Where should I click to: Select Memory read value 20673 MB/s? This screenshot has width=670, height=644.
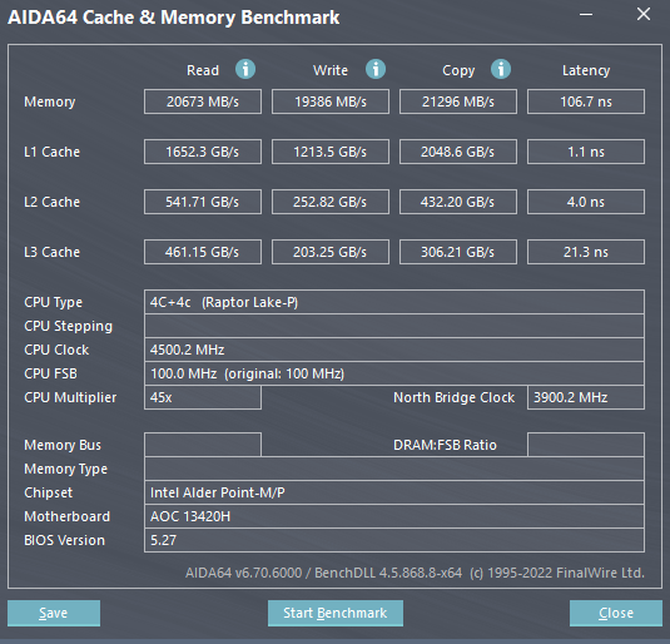coord(203,102)
